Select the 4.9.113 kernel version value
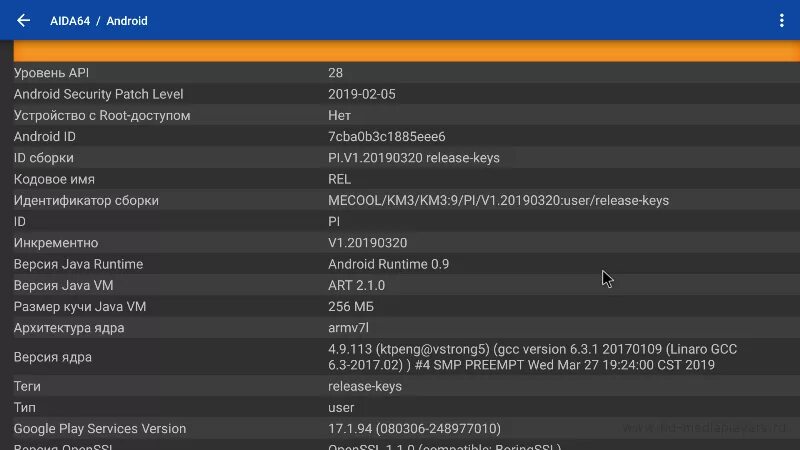This screenshot has width=800, height=450. pyautogui.click(x=533, y=357)
